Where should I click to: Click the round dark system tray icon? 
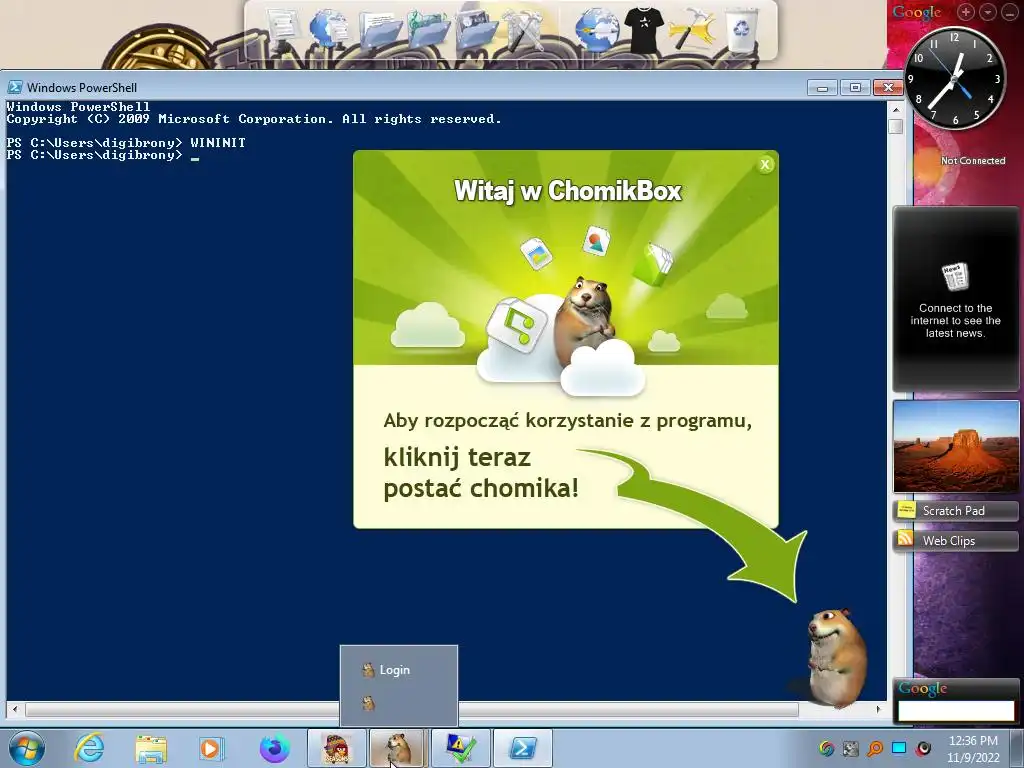(x=923, y=748)
